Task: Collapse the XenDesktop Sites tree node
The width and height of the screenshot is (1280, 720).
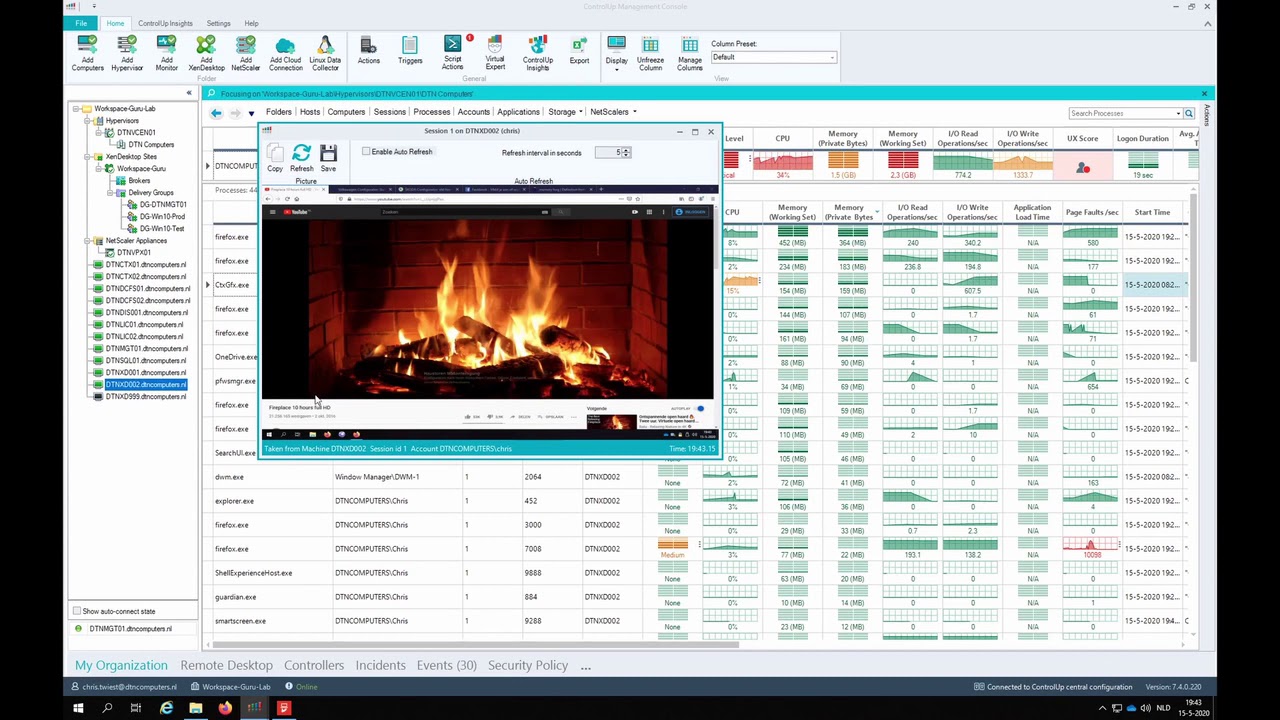Action: pos(88,156)
